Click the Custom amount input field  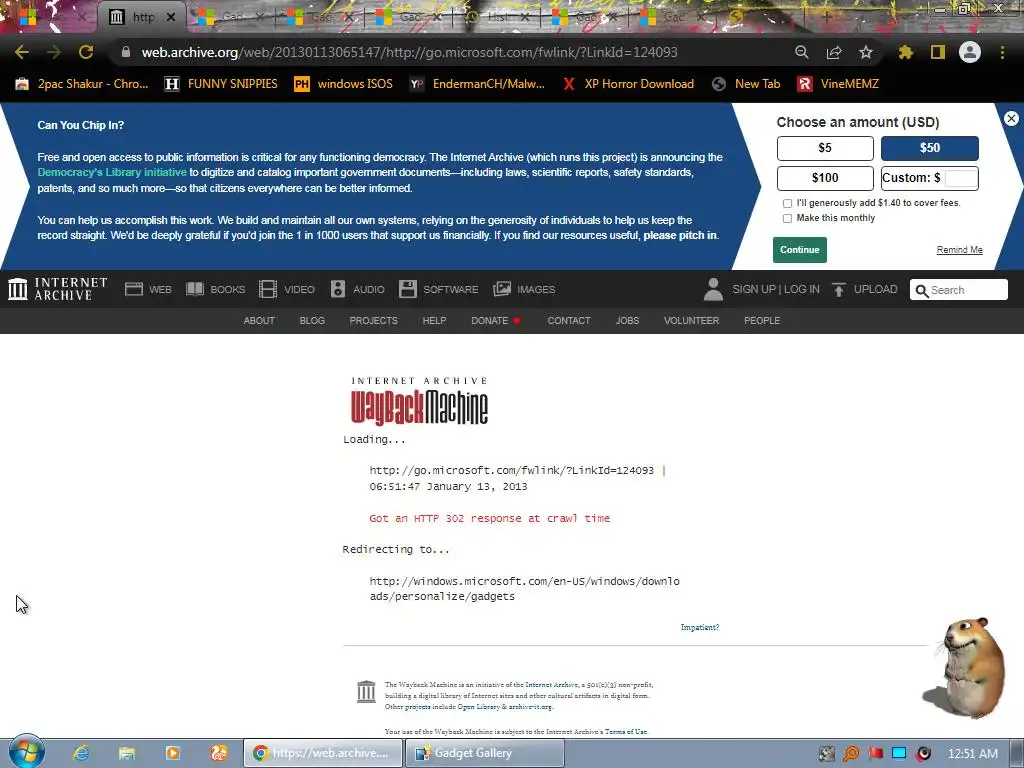tap(961, 178)
